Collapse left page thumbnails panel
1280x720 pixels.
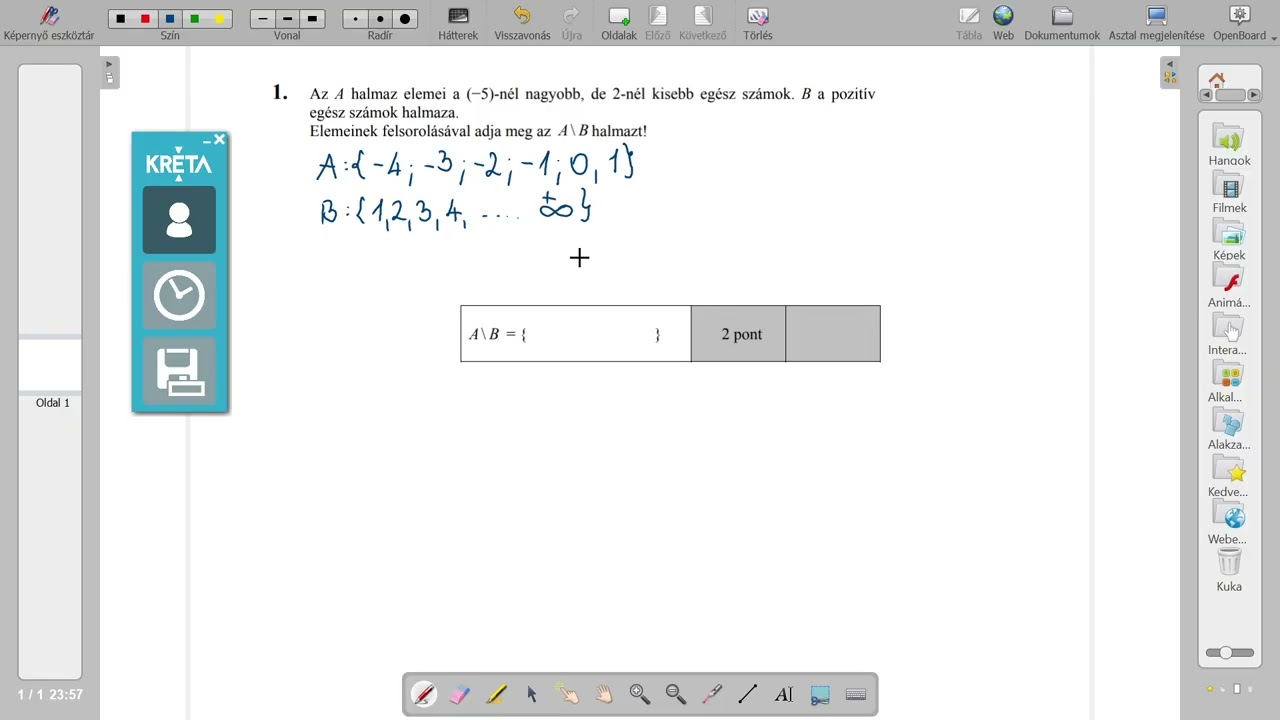coord(110,72)
